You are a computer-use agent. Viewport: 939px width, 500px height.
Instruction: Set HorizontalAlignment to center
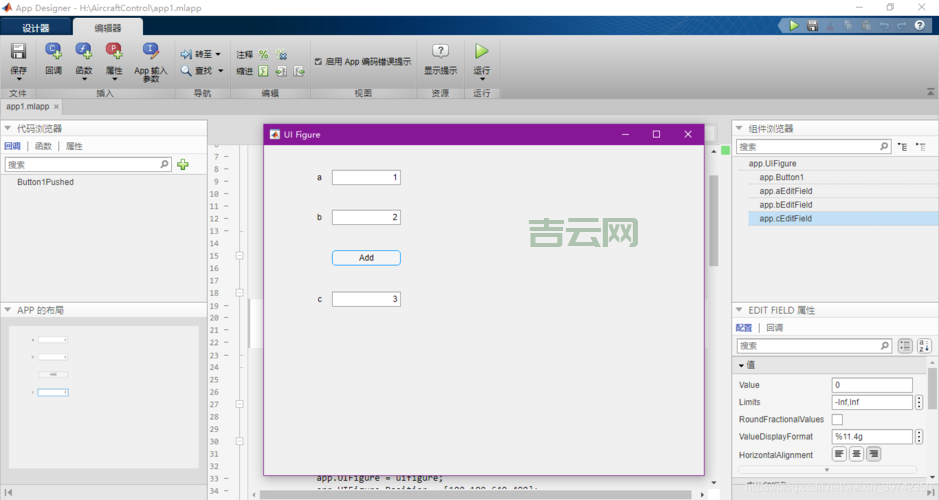pyautogui.click(x=856, y=454)
